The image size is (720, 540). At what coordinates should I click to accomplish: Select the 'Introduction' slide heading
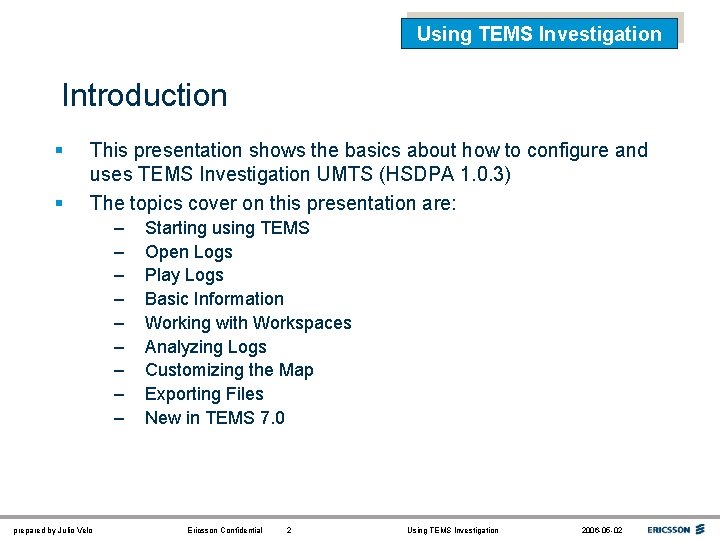[x=145, y=95]
